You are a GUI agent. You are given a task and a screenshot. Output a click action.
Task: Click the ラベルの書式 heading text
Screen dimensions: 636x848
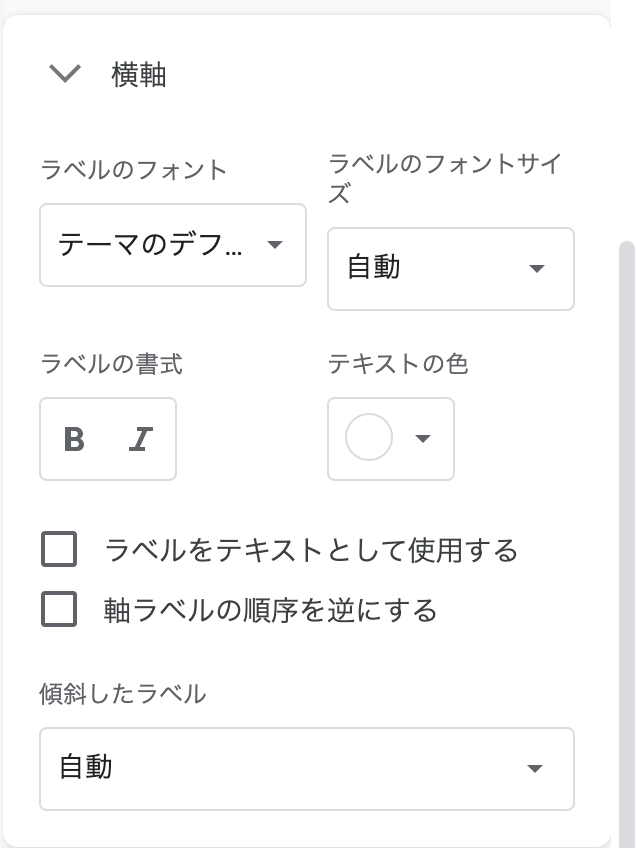pos(112,364)
